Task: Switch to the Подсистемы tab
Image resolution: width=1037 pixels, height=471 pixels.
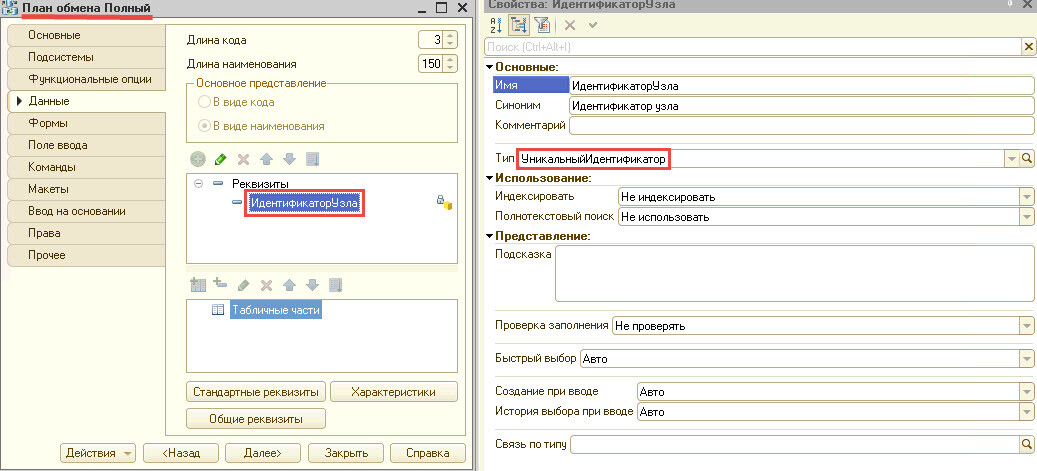Action: tap(86, 57)
